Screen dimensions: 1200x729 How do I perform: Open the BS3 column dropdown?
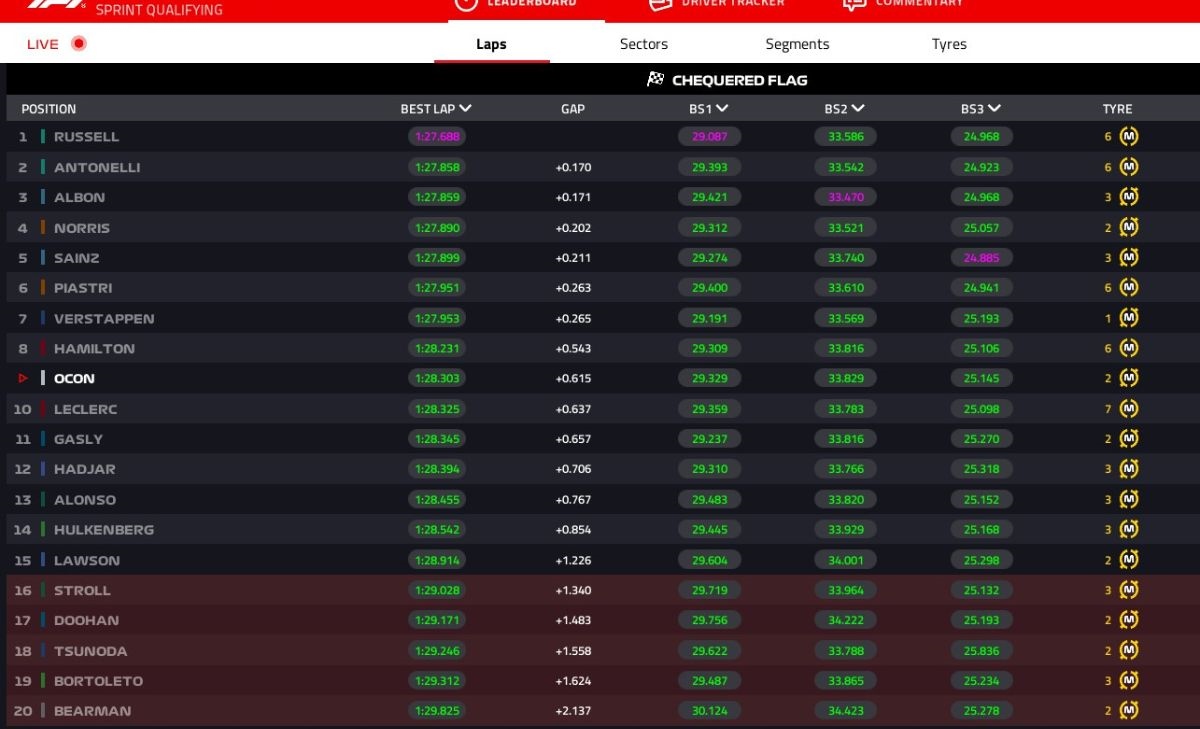[994, 109]
